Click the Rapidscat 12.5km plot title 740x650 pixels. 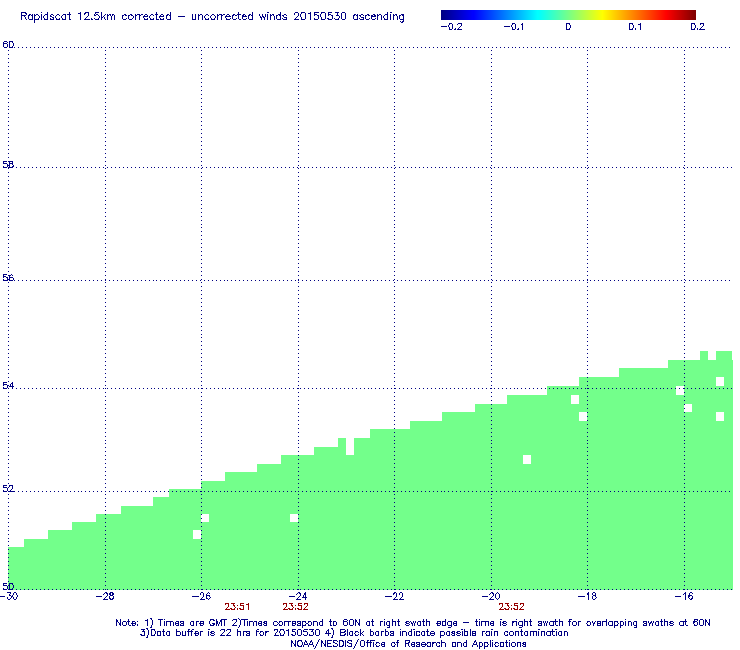(x=212, y=17)
